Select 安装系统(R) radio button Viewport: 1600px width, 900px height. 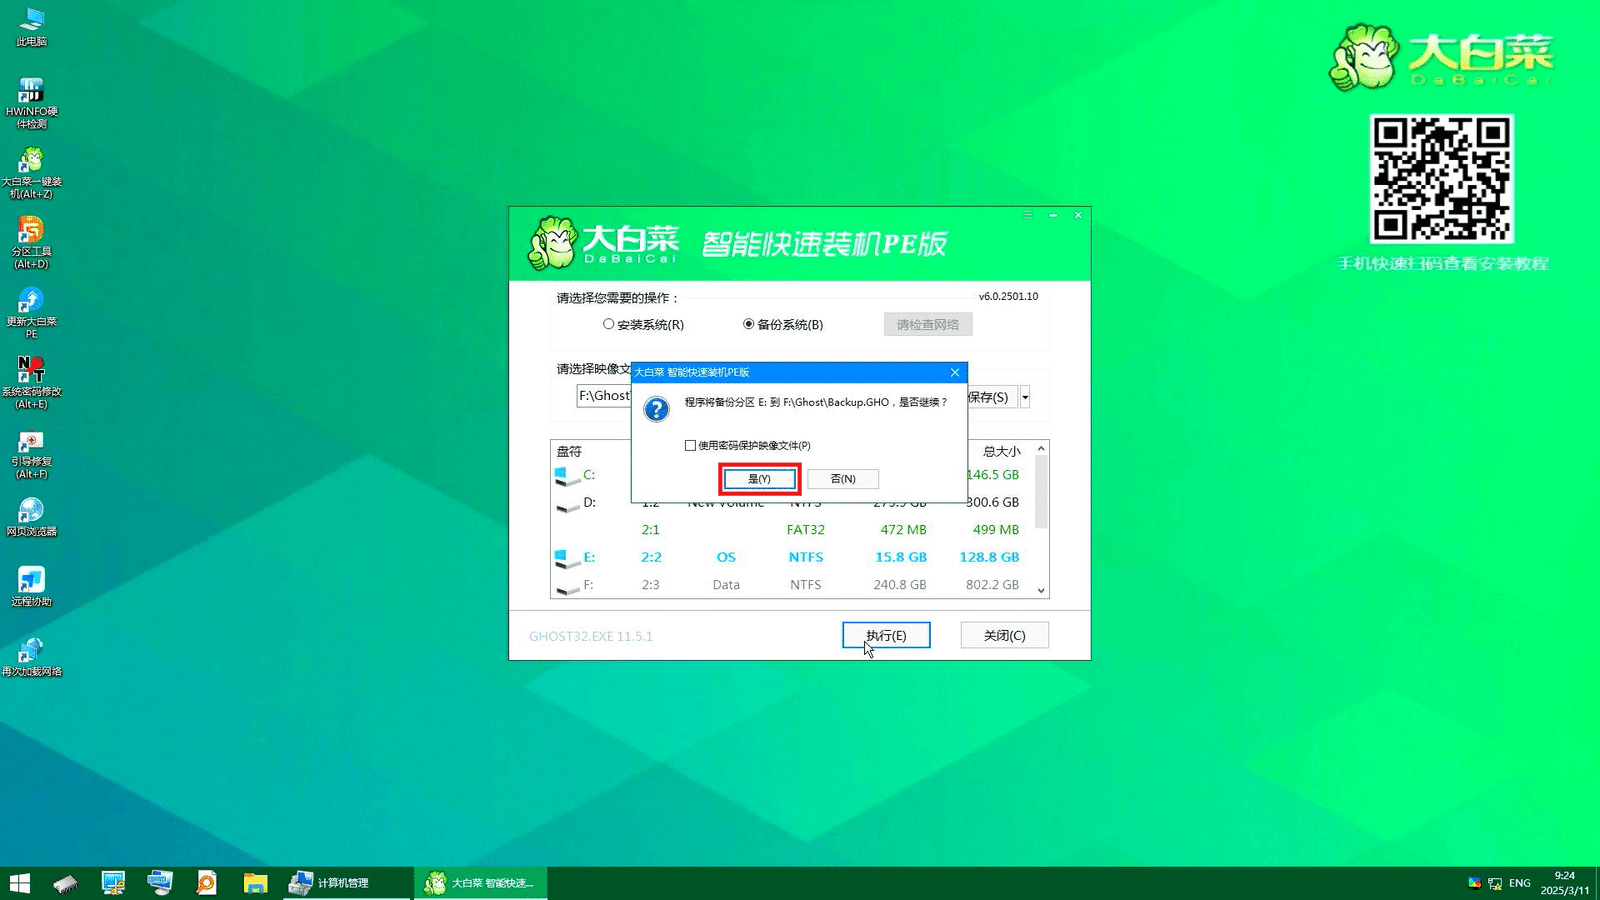[x=643, y=324]
